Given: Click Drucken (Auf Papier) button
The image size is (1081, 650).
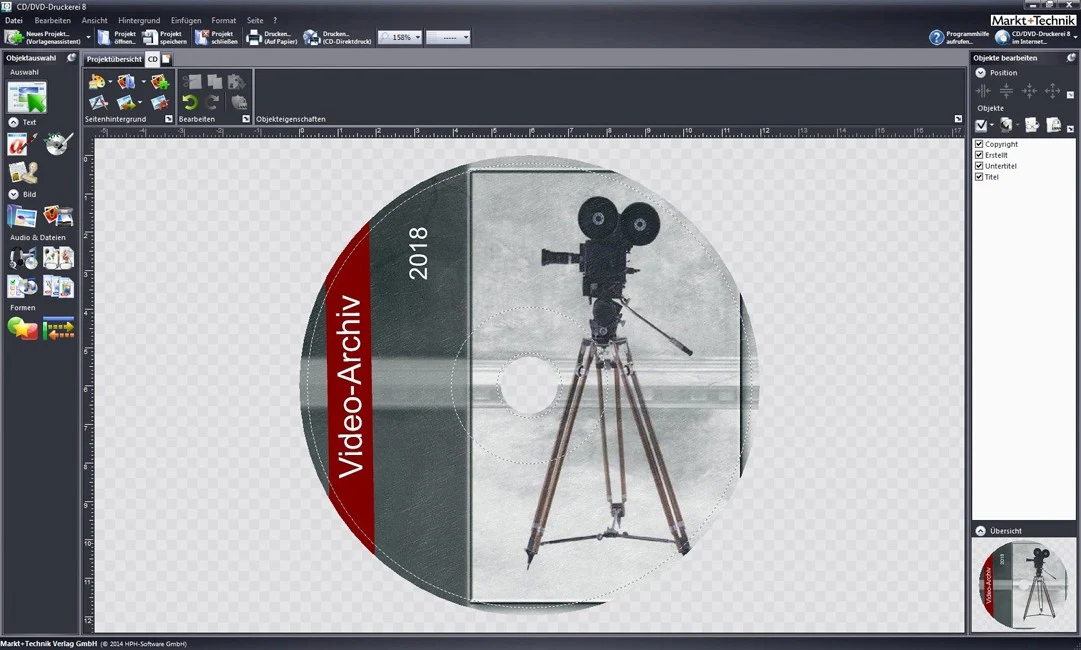Looking at the screenshot, I should (272, 37).
